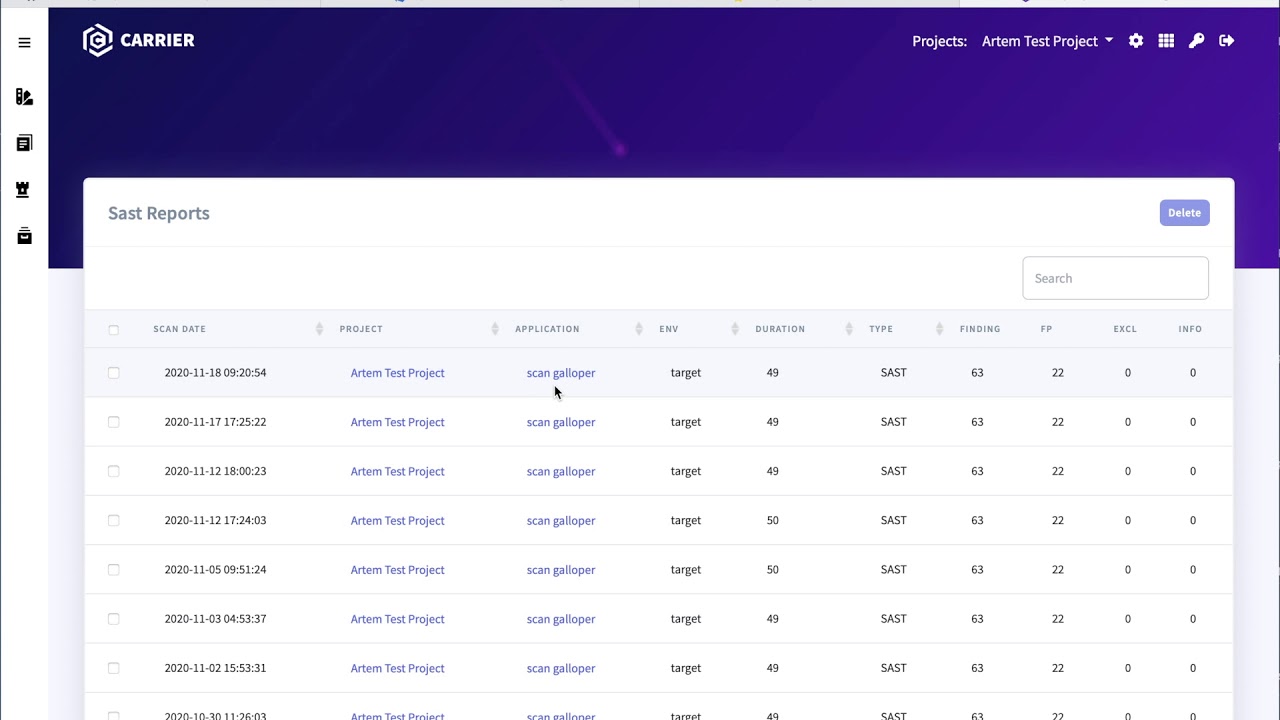1280x720 pixels.
Task: Sort by Duration column arrows
Action: click(x=849, y=329)
